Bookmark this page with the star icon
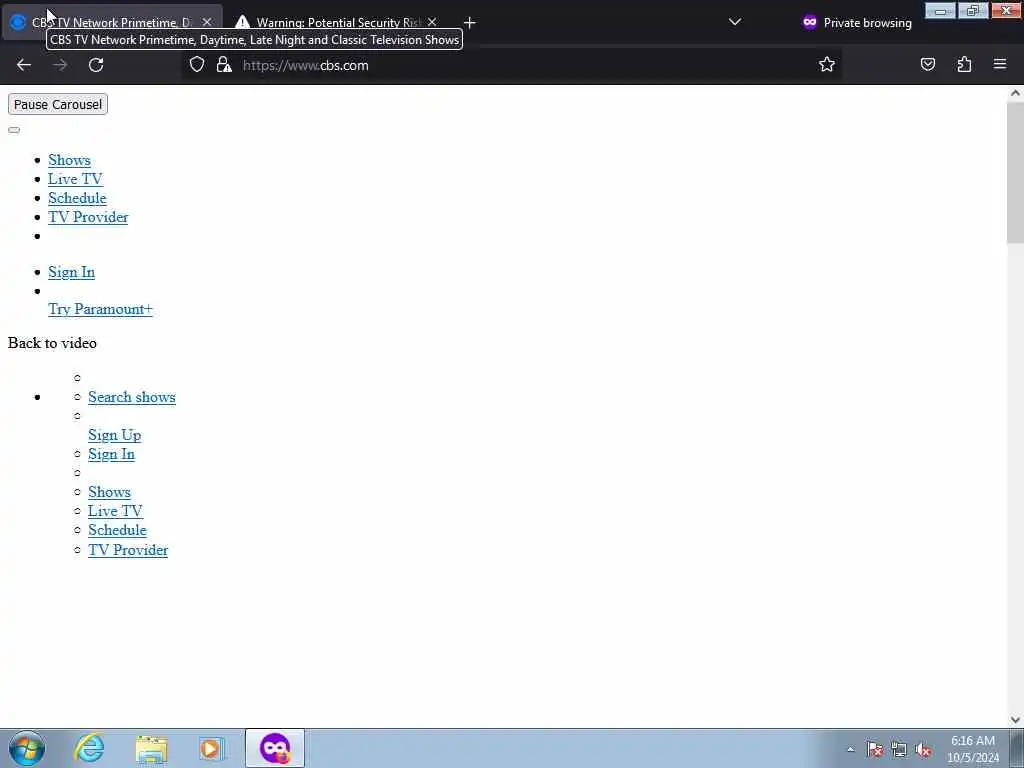Viewport: 1024px width, 768px height. pos(827,65)
